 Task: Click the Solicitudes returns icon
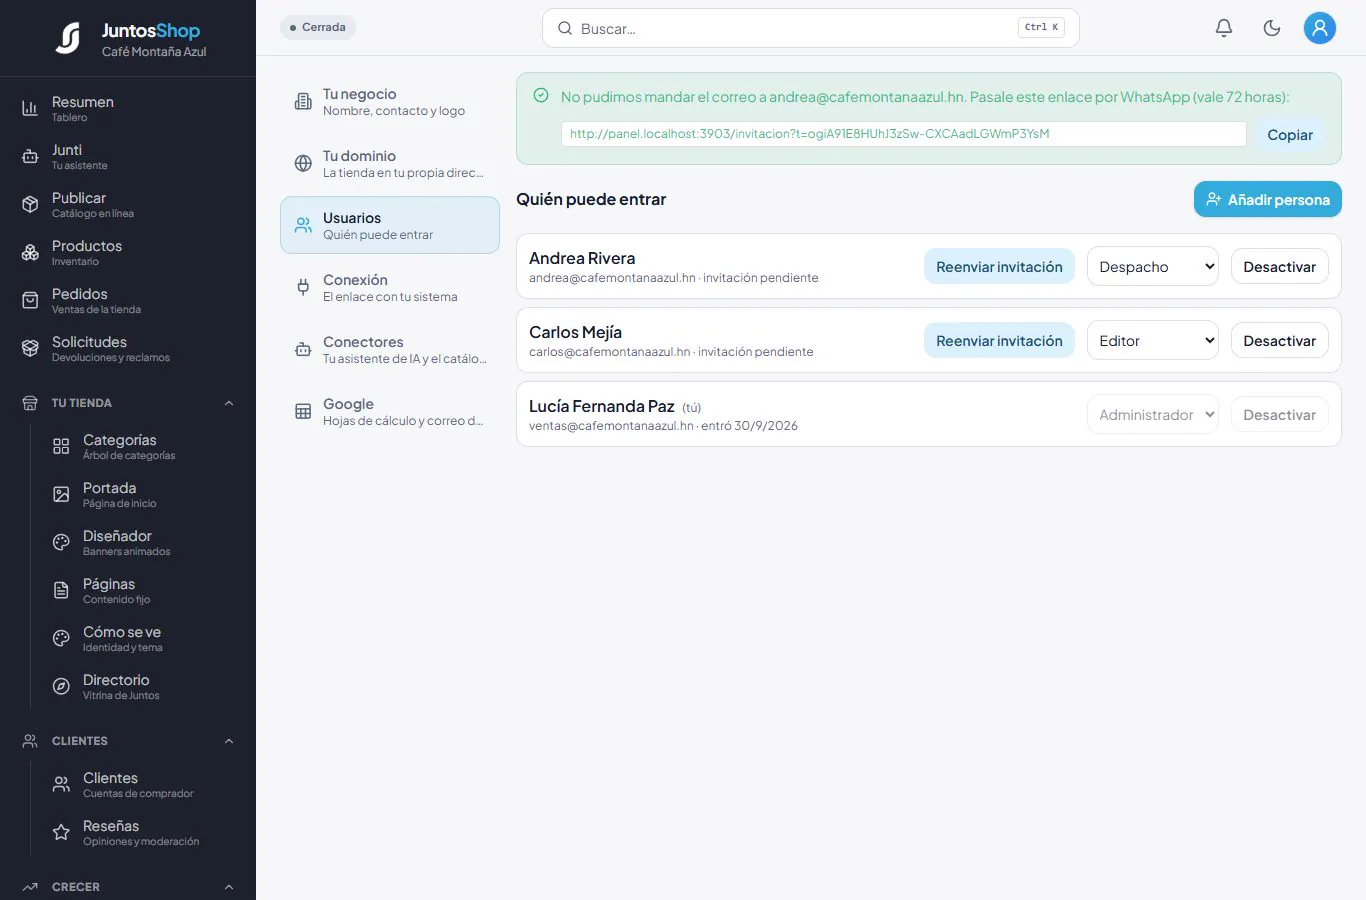(30, 348)
